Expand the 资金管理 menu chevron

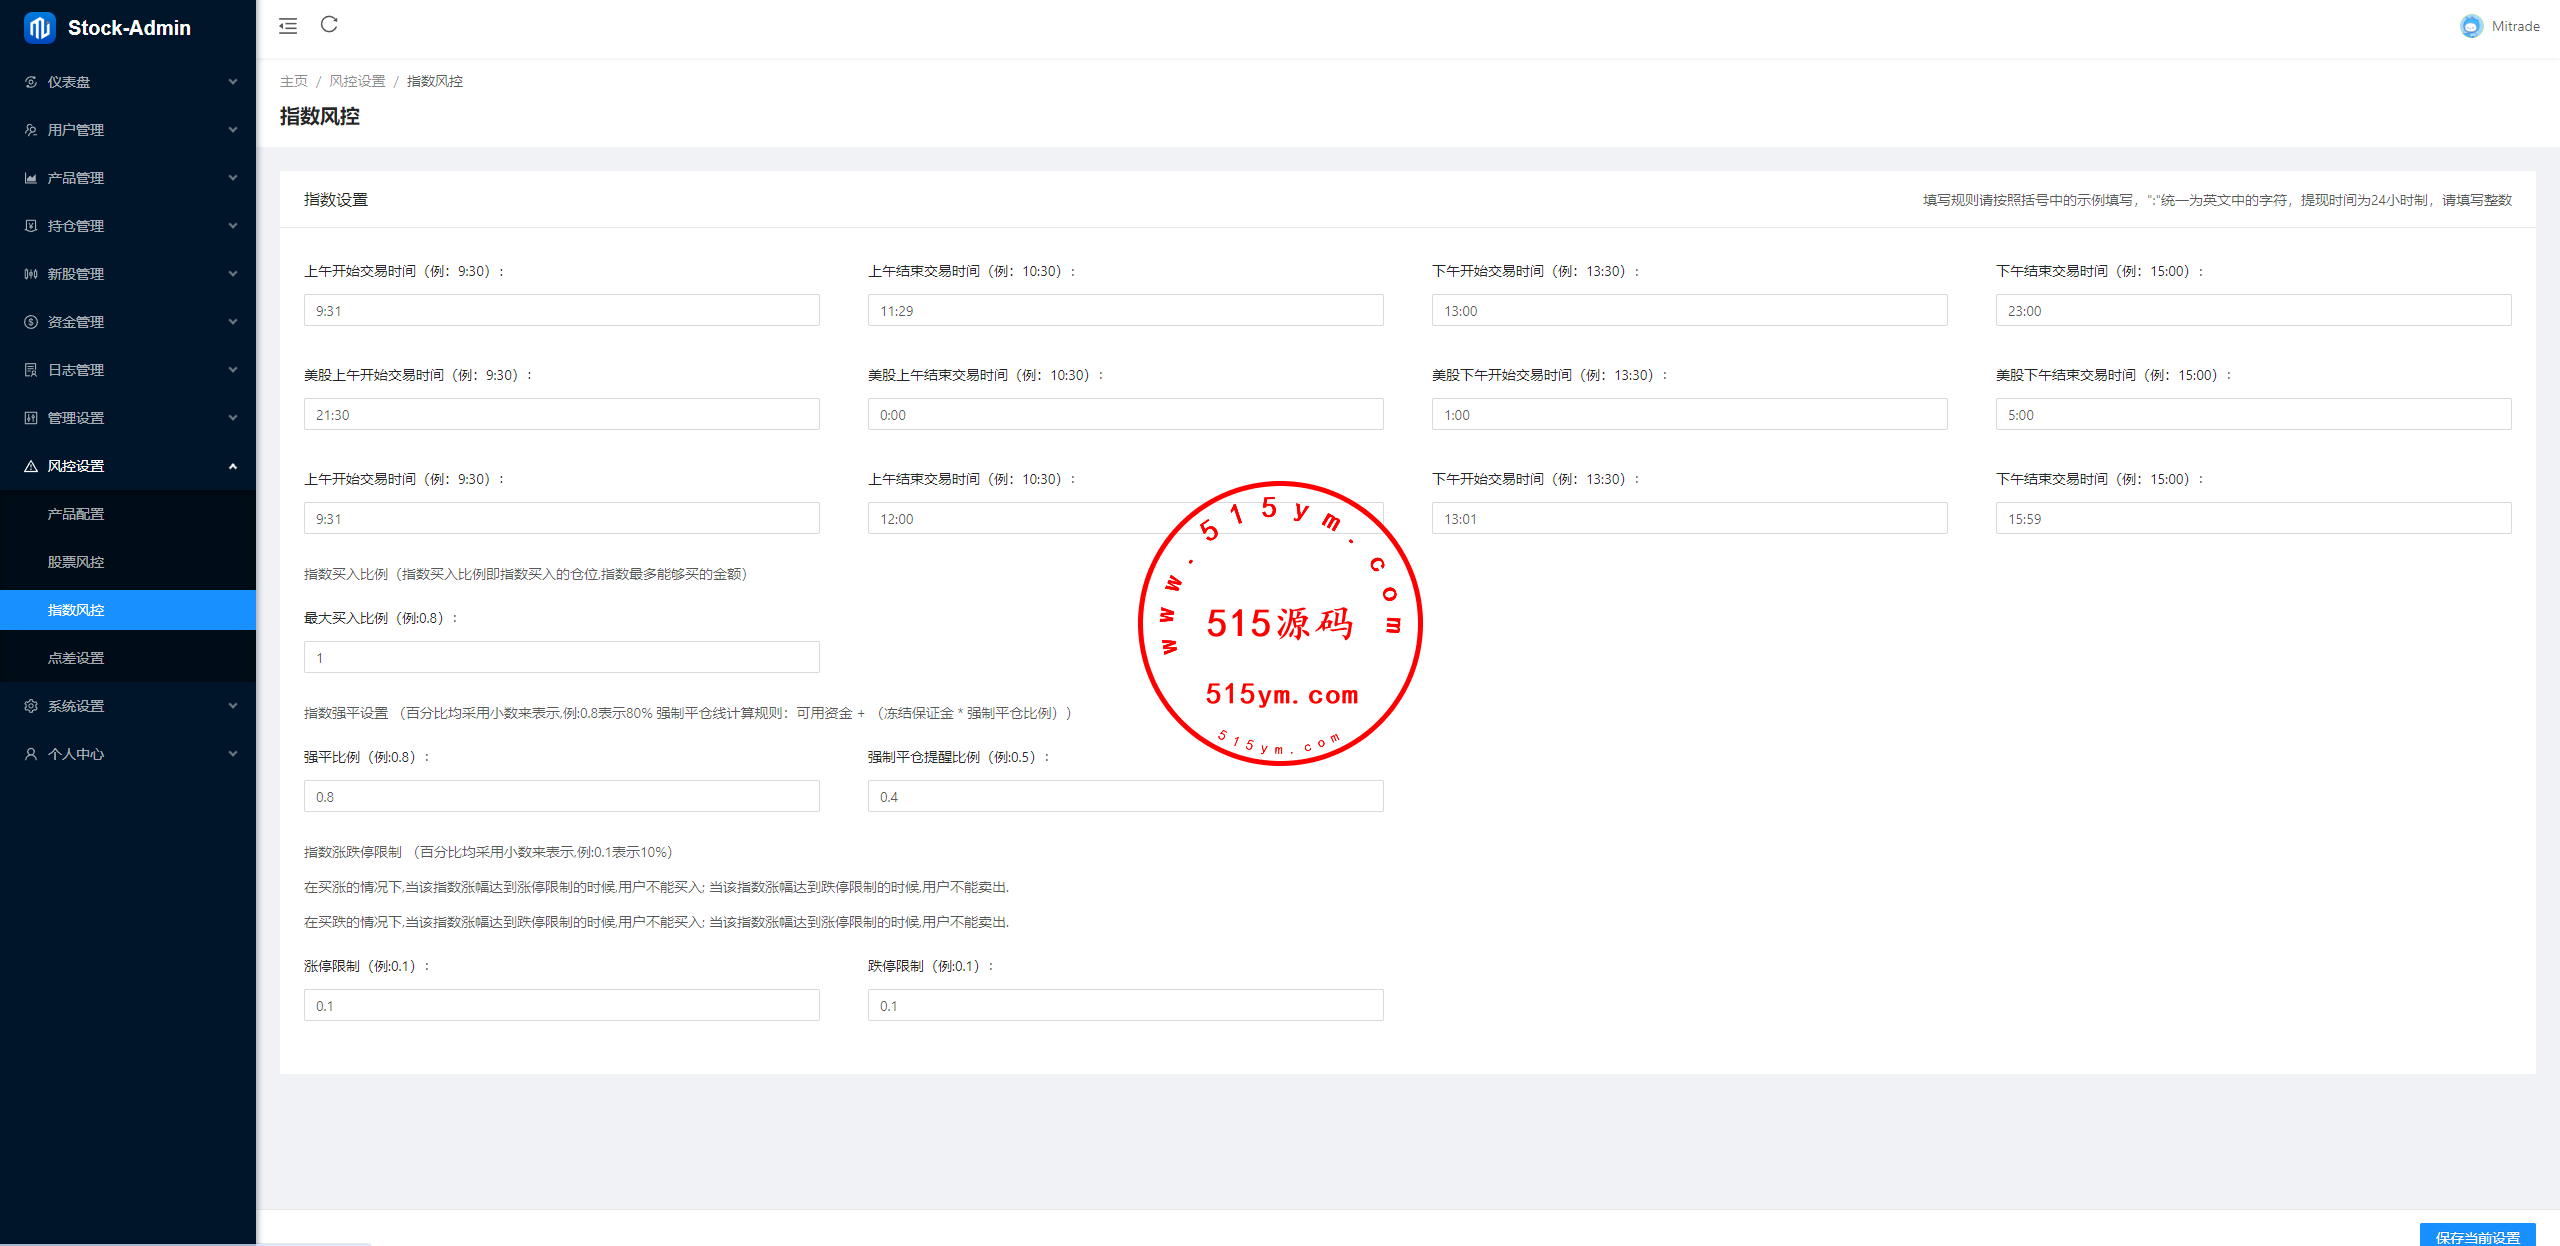233,322
